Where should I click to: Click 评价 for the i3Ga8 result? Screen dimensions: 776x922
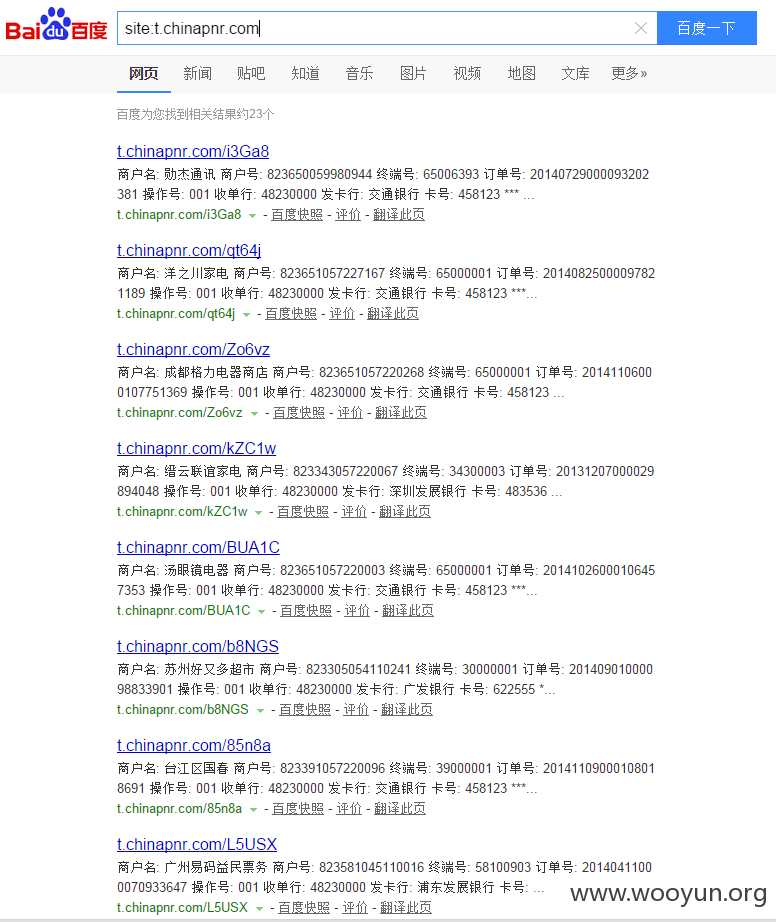pos(348,215)
